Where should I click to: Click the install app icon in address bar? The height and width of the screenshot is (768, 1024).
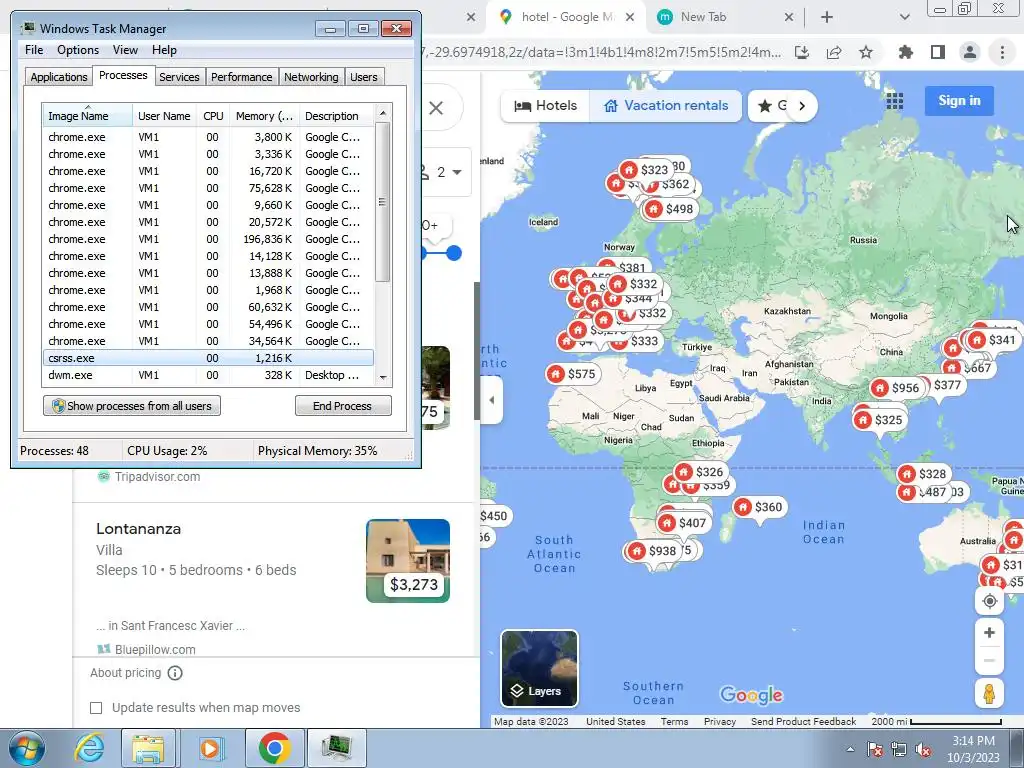click(x=802, y=52)
